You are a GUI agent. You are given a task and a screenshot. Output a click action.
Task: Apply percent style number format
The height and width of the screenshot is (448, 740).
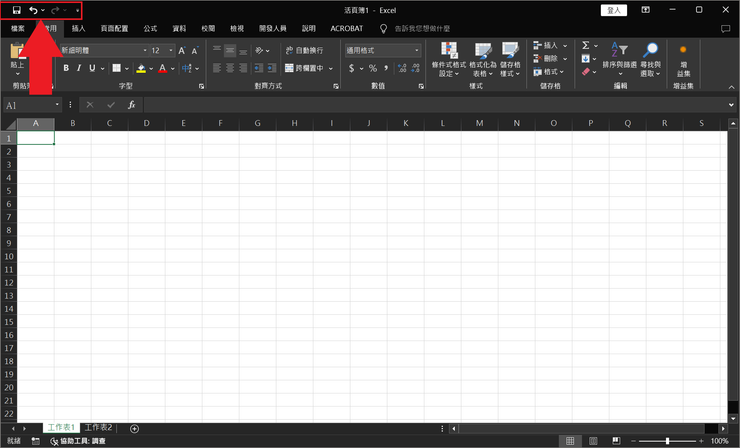pos(373,68)
